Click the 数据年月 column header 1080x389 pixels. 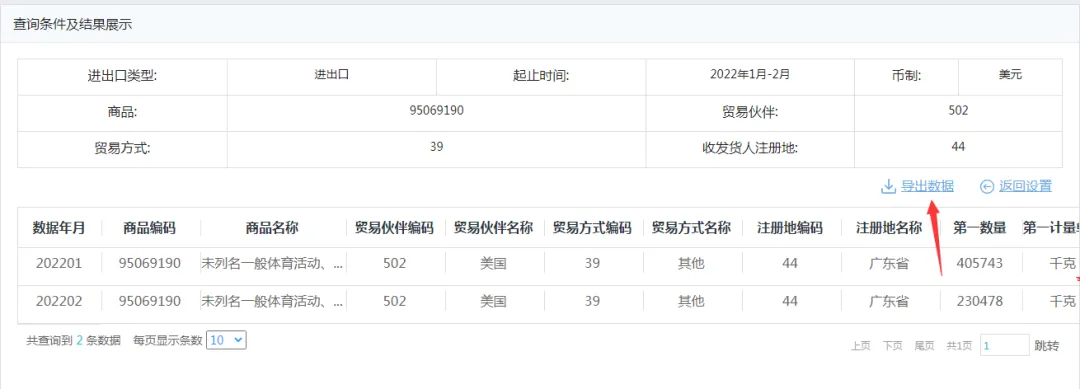(x=59, y=228)
